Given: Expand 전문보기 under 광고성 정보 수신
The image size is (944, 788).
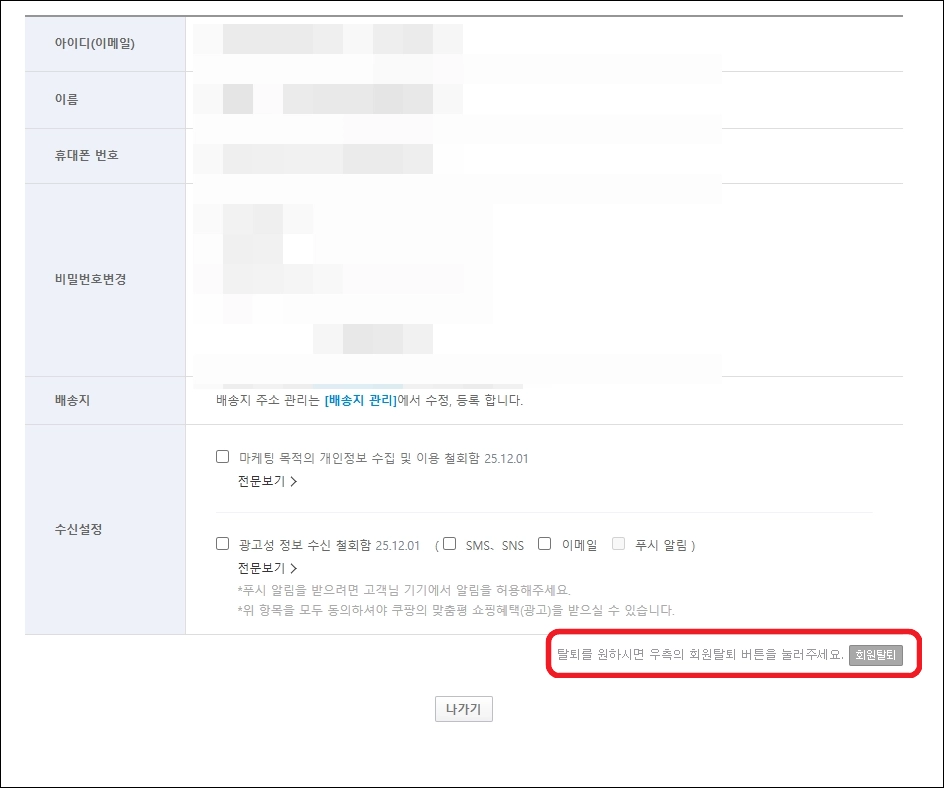Looking at the screenshot, I should coord(267,568).
